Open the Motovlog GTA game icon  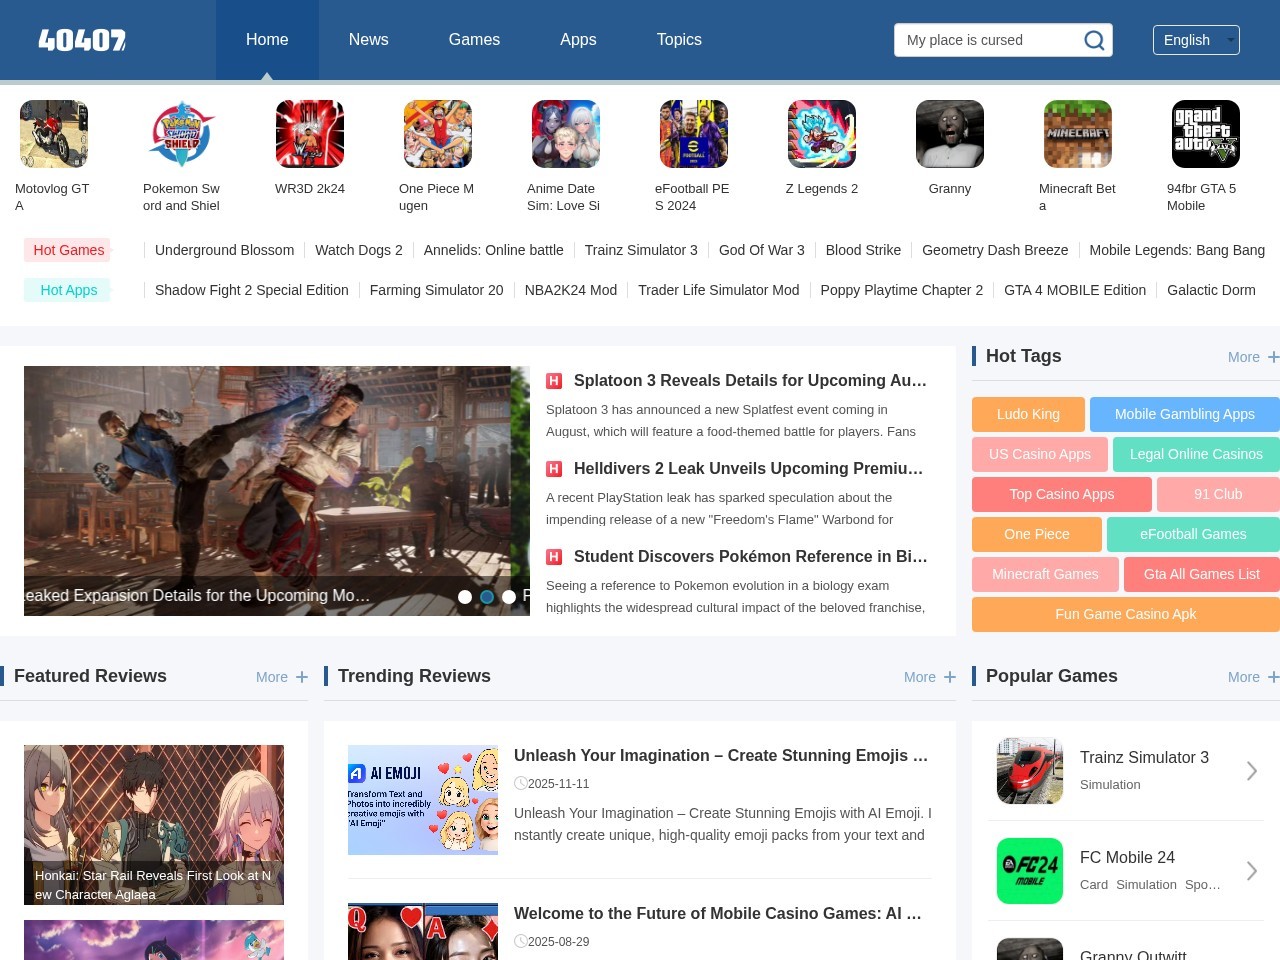pyautogui.click(x=54, y=134)
